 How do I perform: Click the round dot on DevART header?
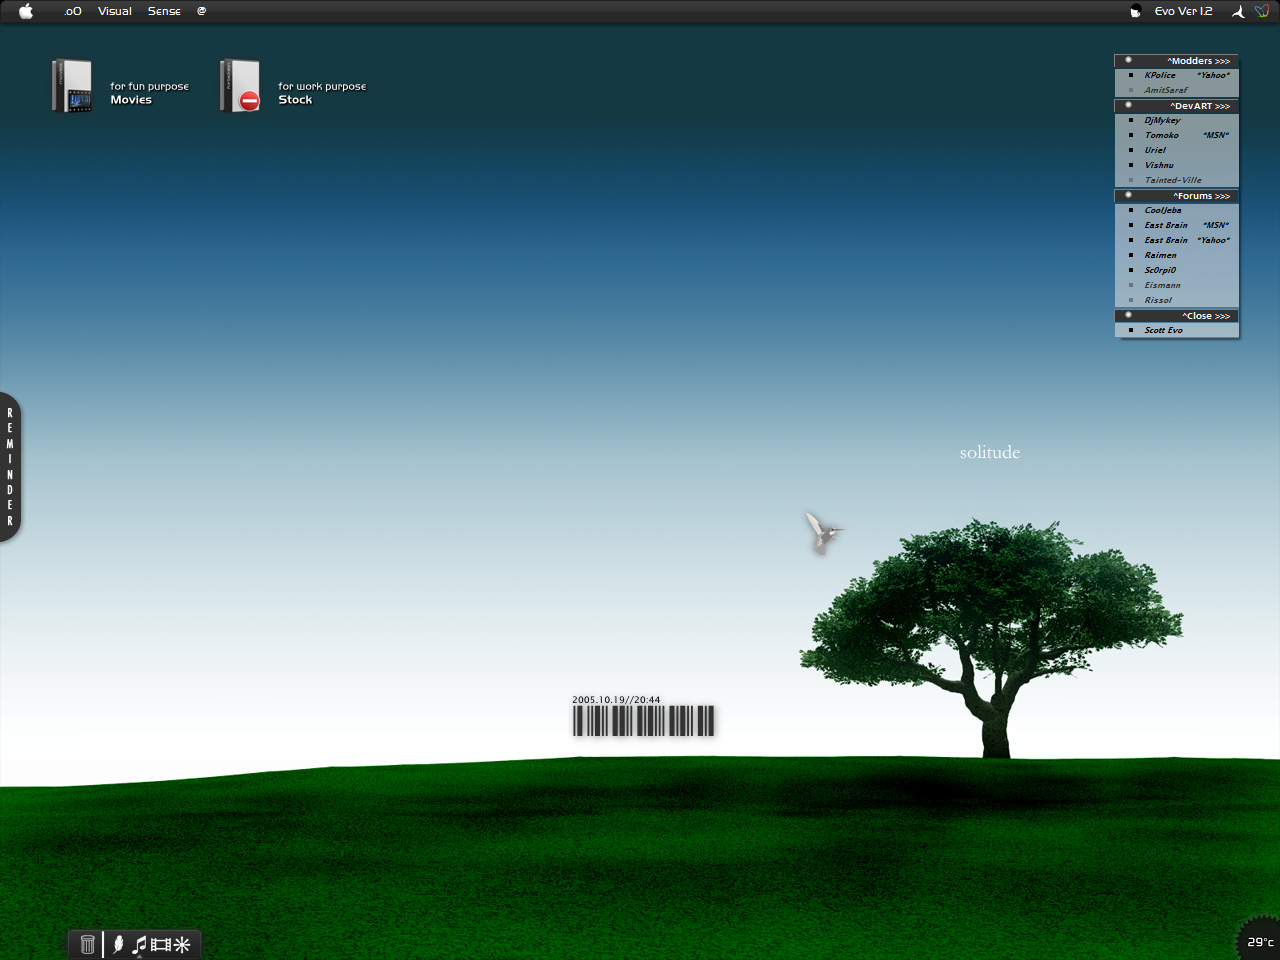coord(1128,105)
